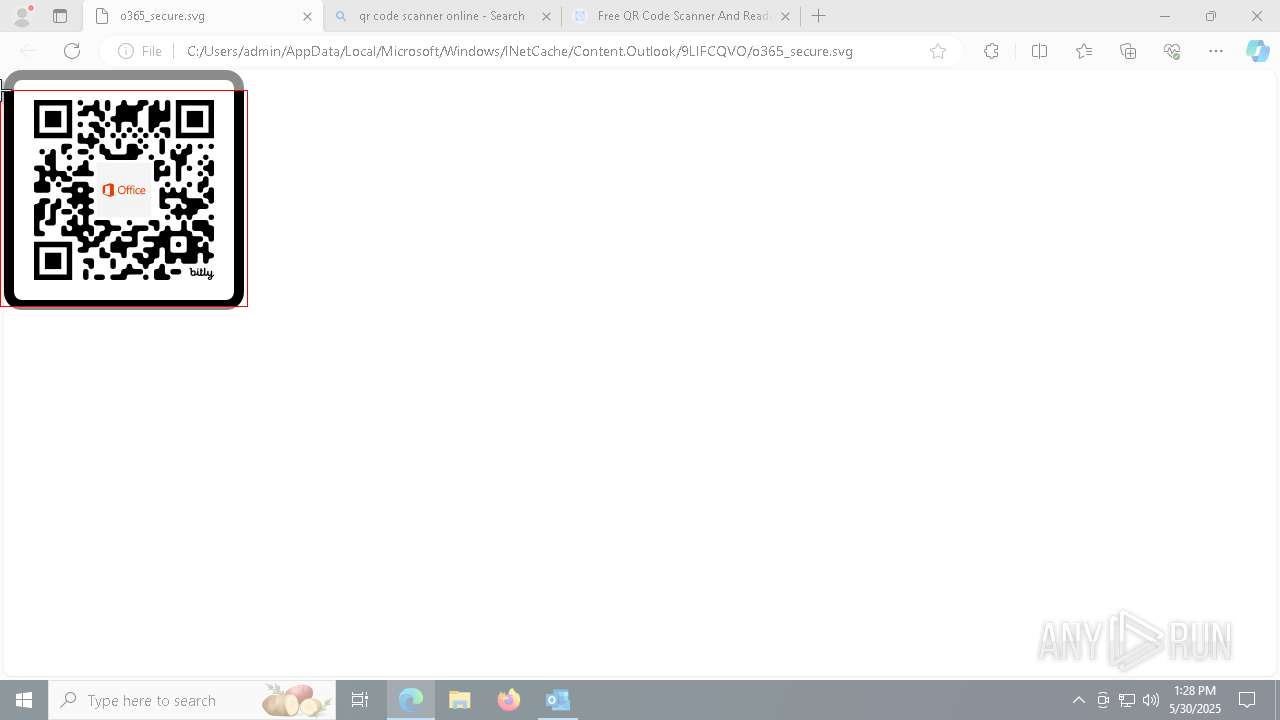Close the Free QR Code Scanner tab
The width and height of the screenshot is (1280, 720).
(x=785, y=16)
